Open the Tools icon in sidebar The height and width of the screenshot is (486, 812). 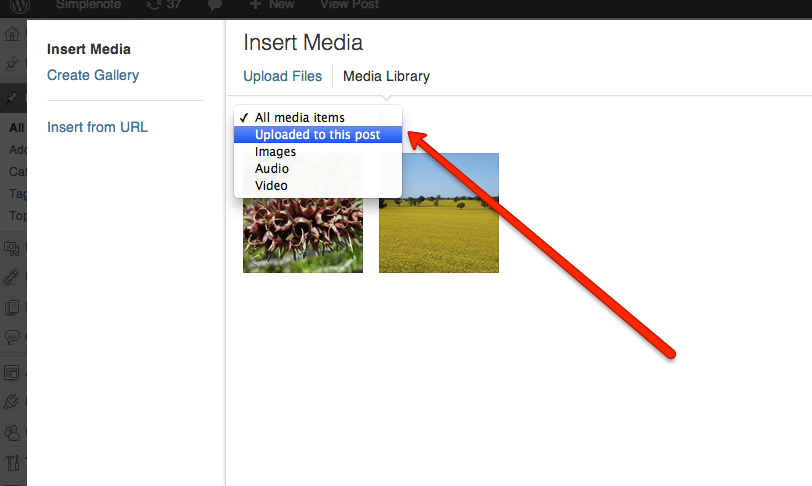point(12,462)
